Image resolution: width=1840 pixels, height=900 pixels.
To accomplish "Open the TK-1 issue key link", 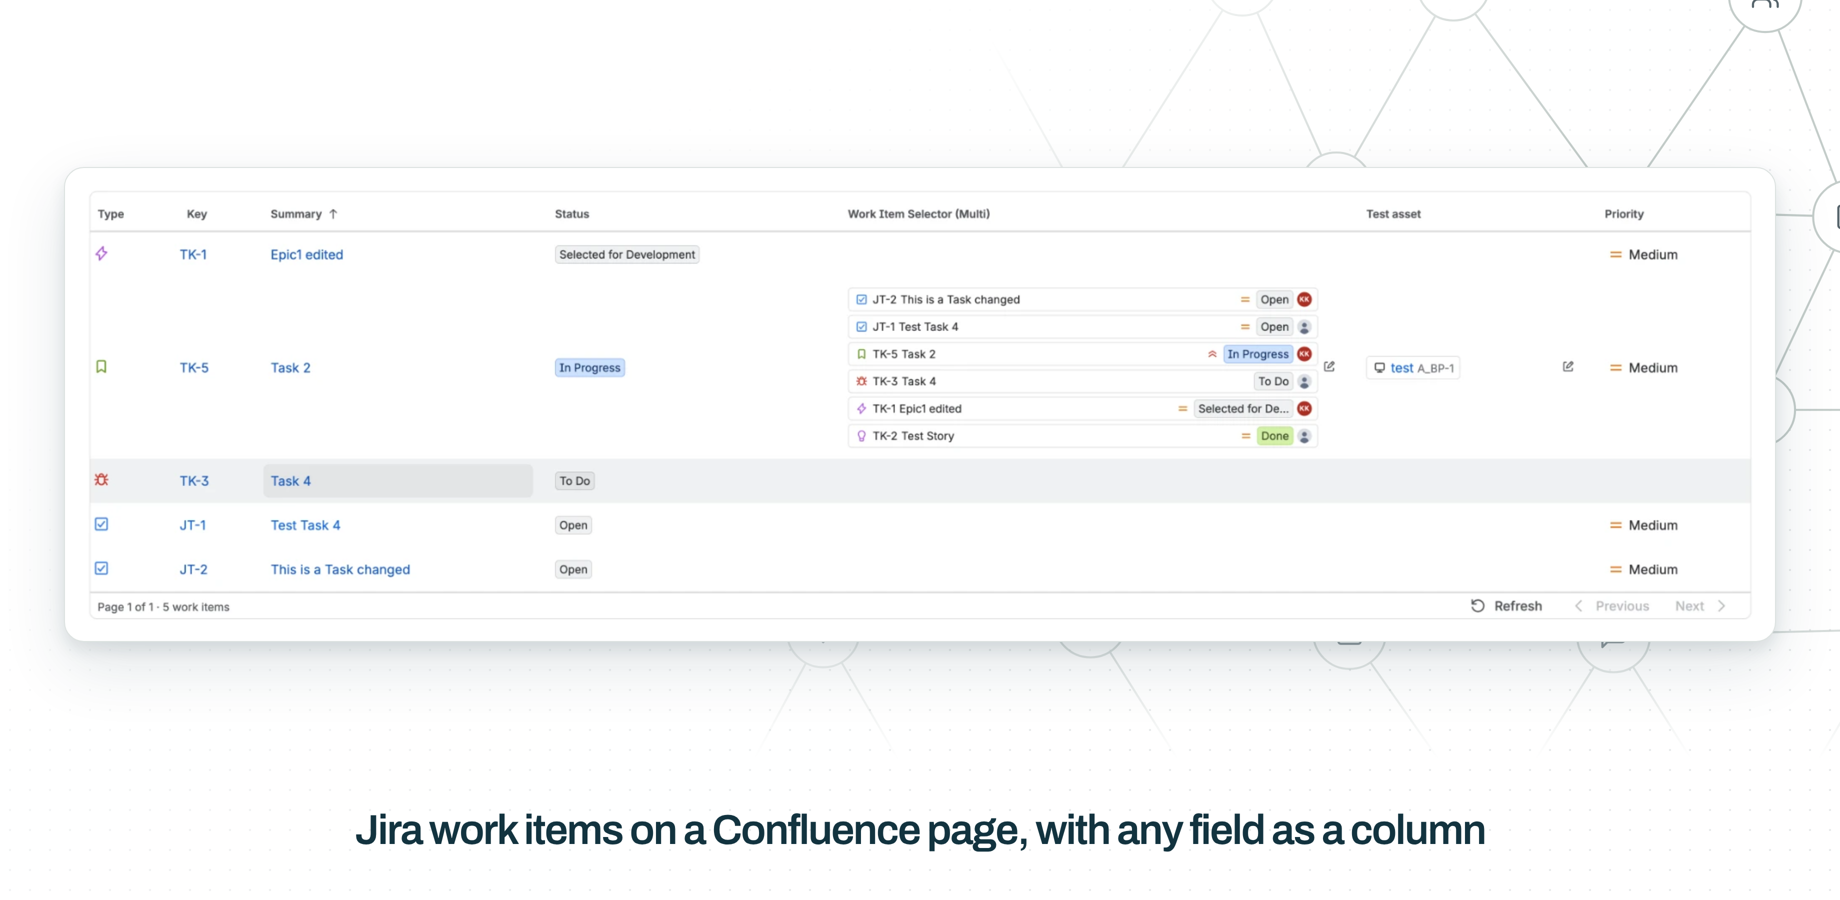I will [193, 255].
